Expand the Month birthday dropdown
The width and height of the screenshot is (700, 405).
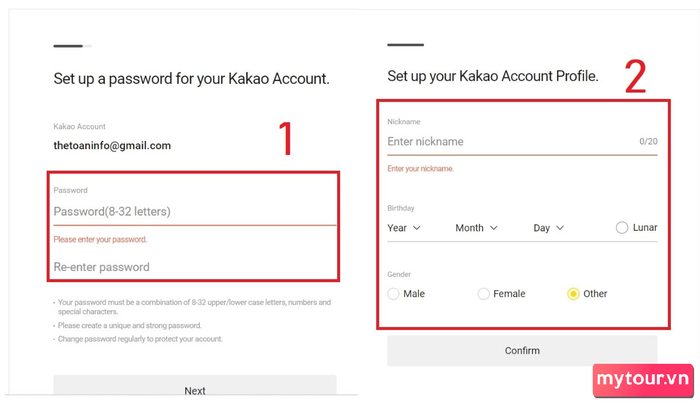tap(476, 228)
